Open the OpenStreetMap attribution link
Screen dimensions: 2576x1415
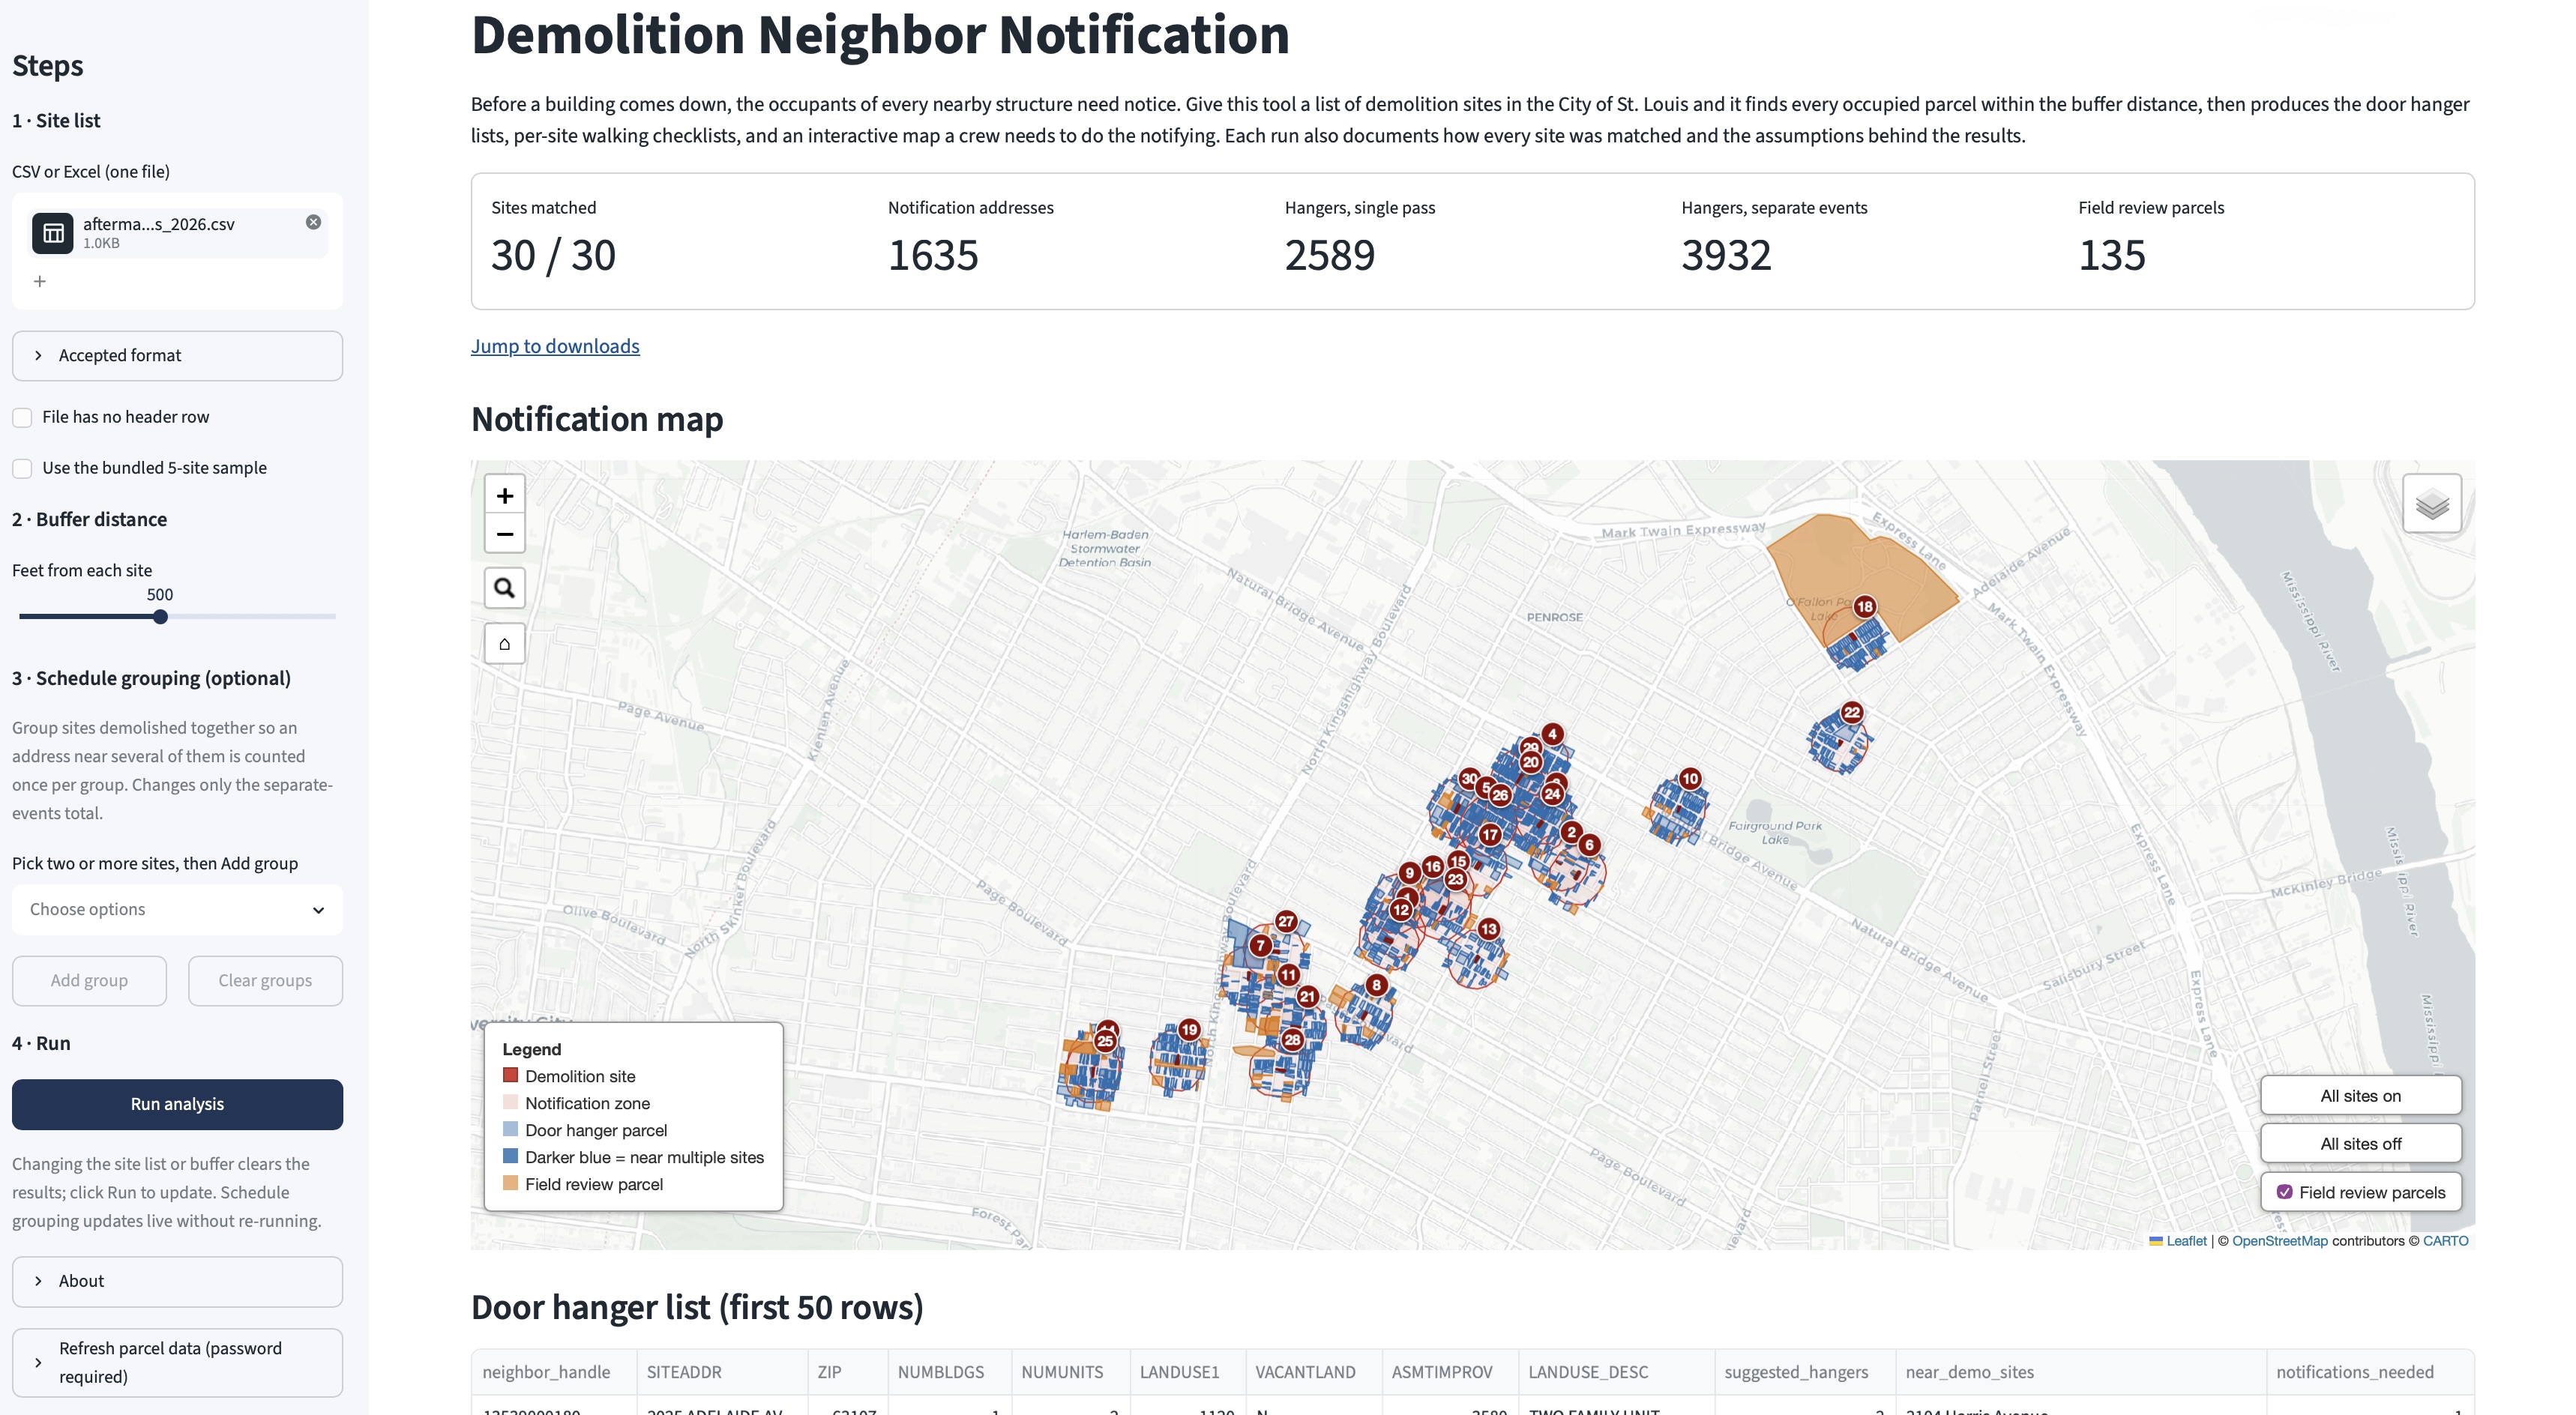[2279, 1240]
